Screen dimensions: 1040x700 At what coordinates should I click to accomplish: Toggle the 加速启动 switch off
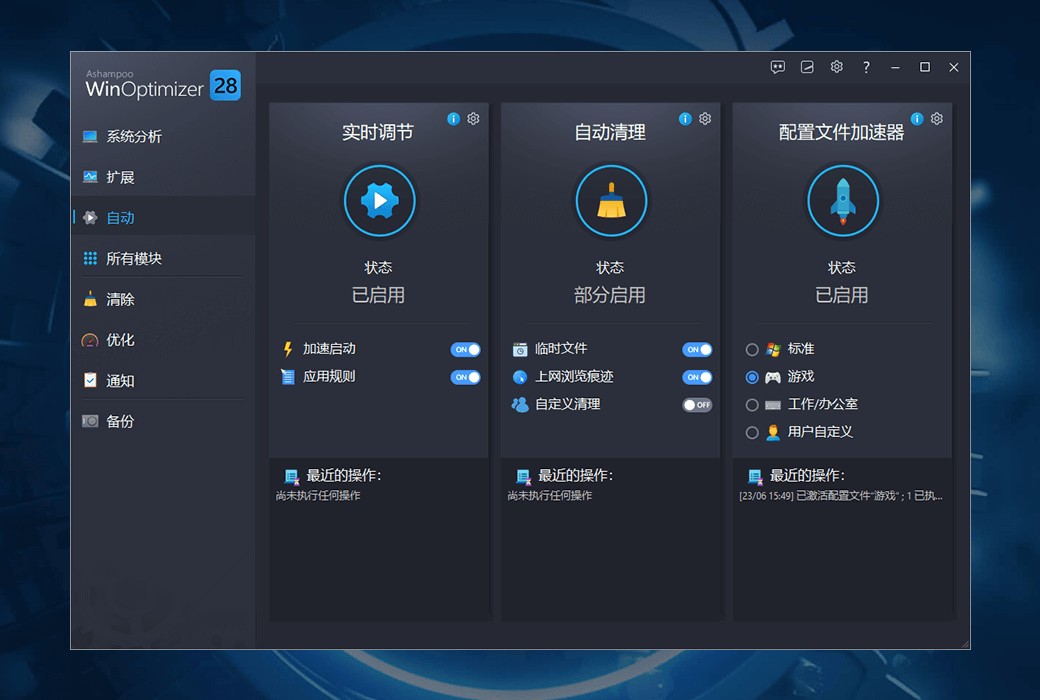click(465, 350)
